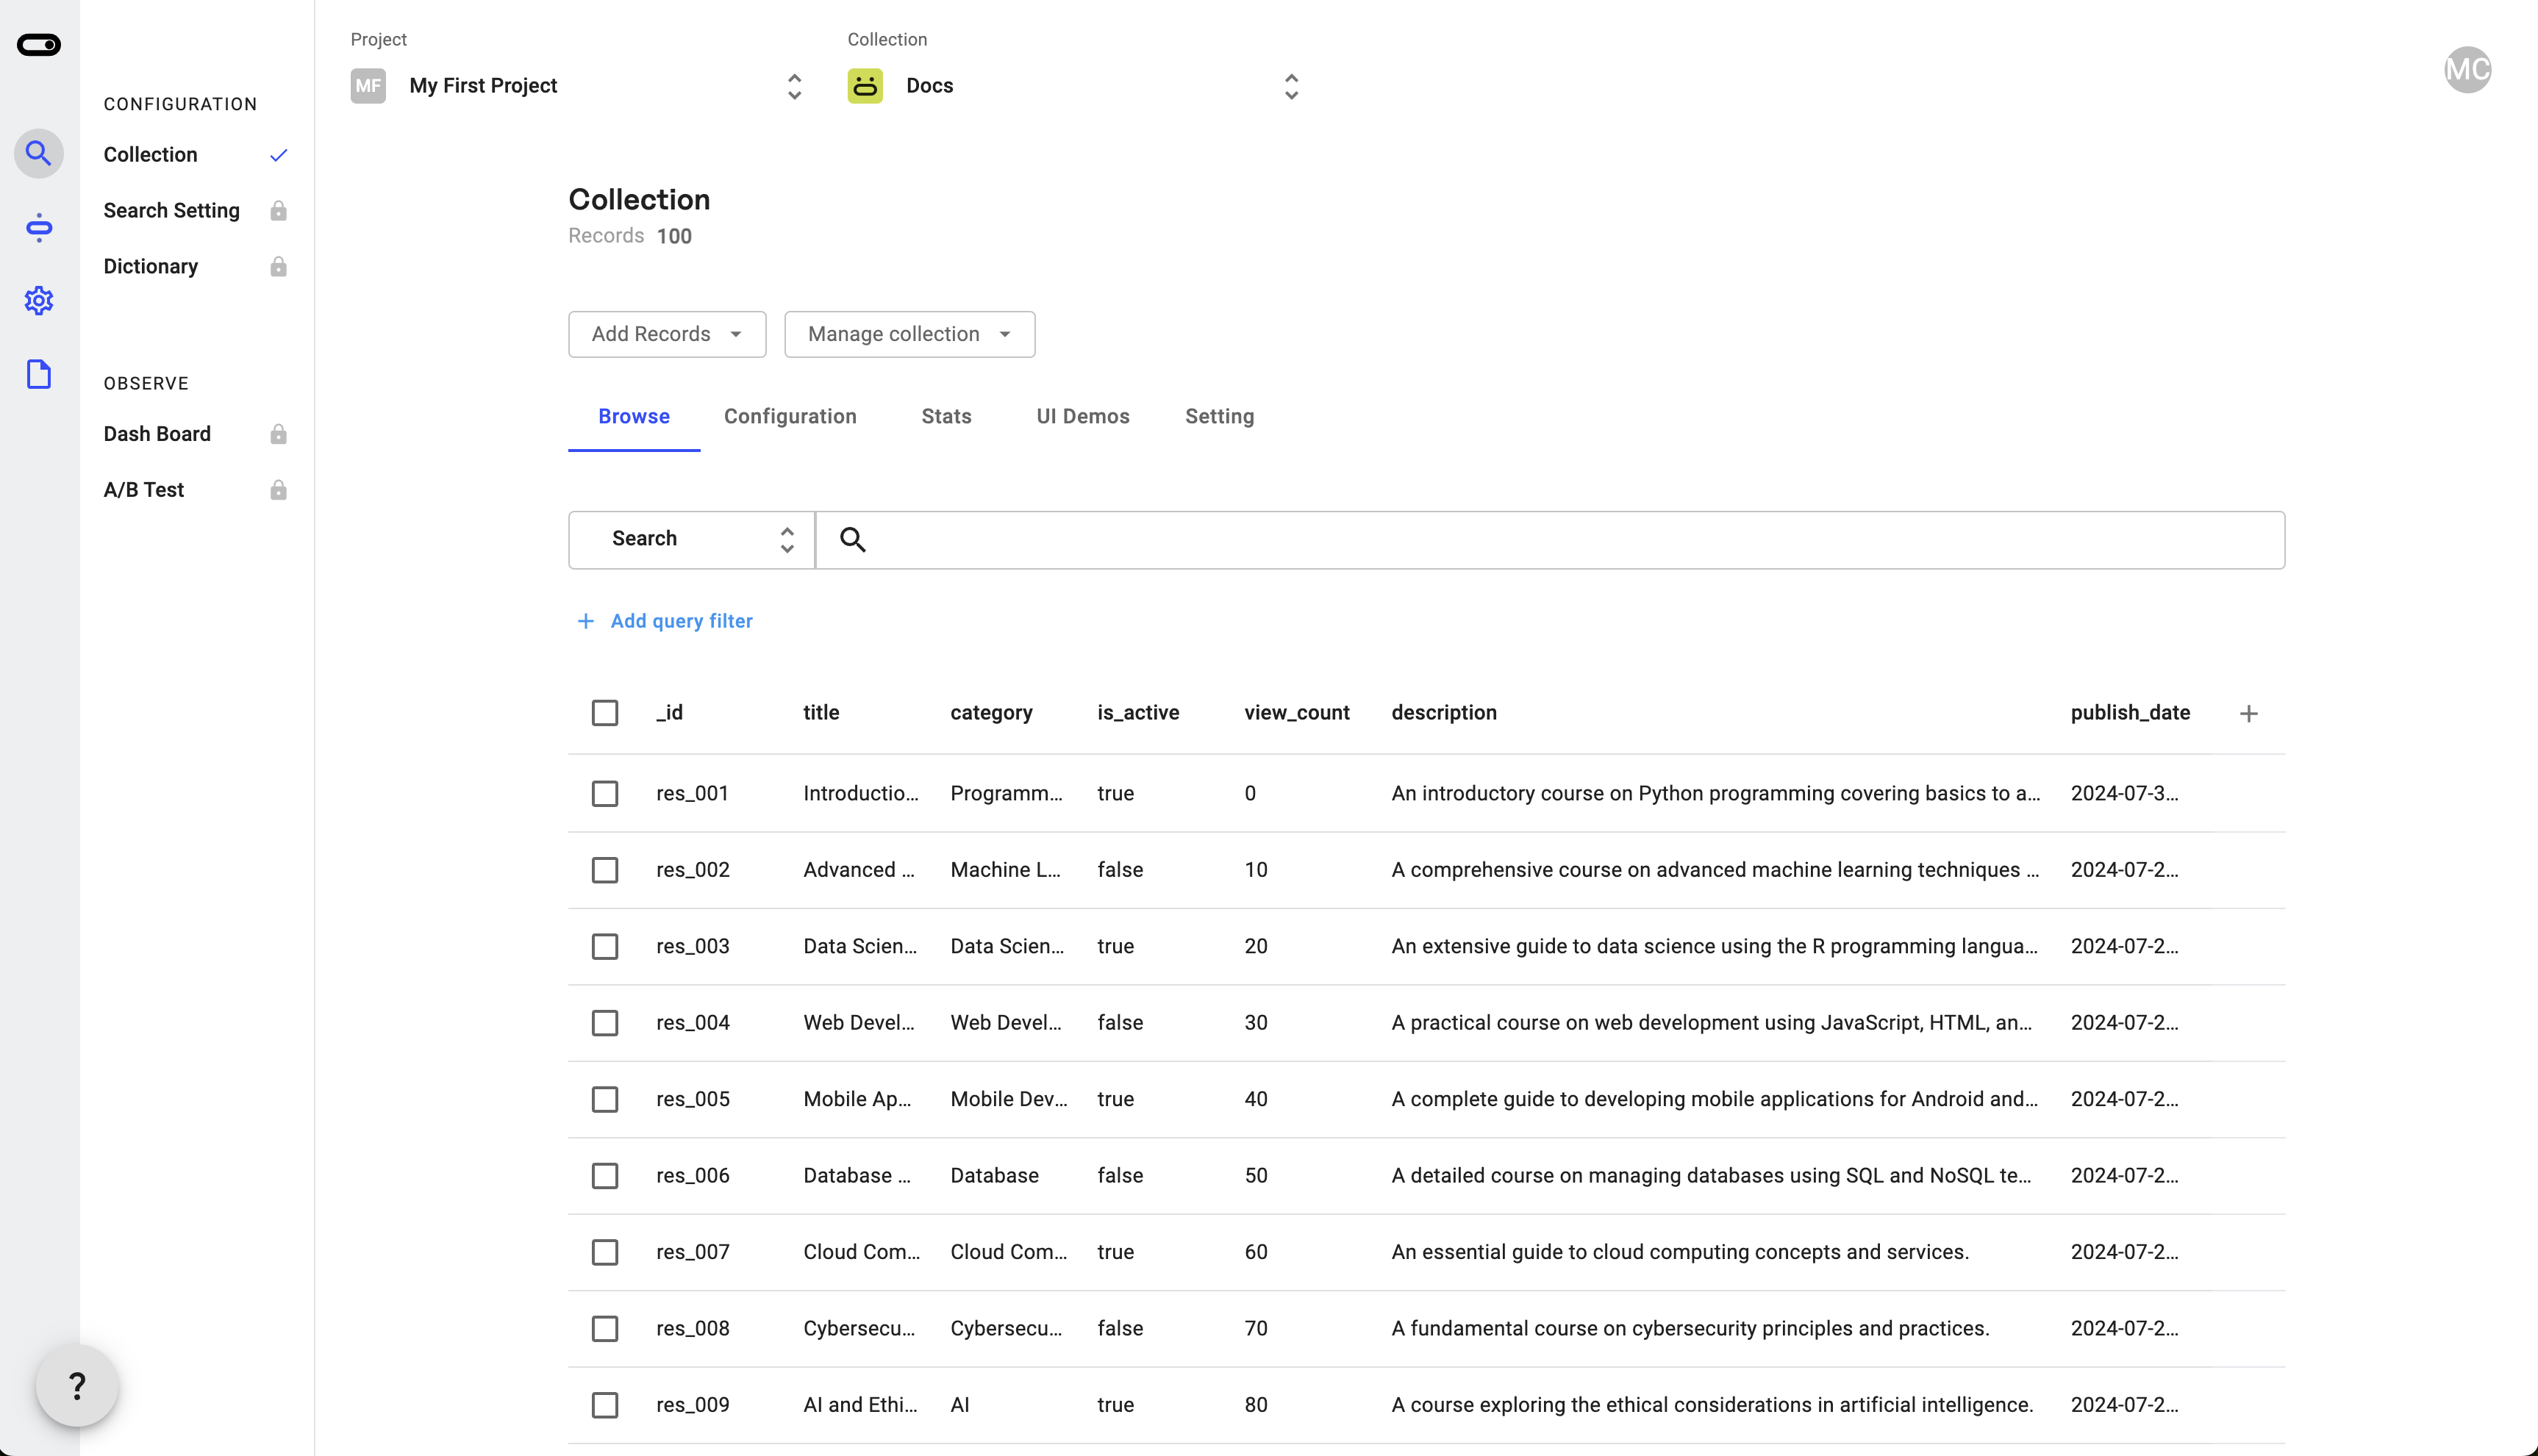The image size is (2538, 1456).
Task: Toggle the select-all checkbox in table header
Action: coord(605,713)
